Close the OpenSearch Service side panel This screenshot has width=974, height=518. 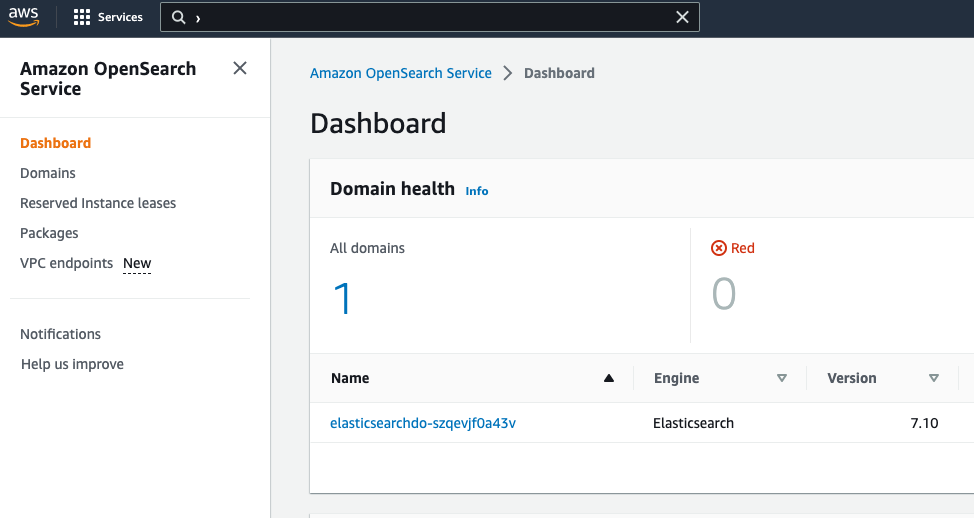(x=240, y=68)
